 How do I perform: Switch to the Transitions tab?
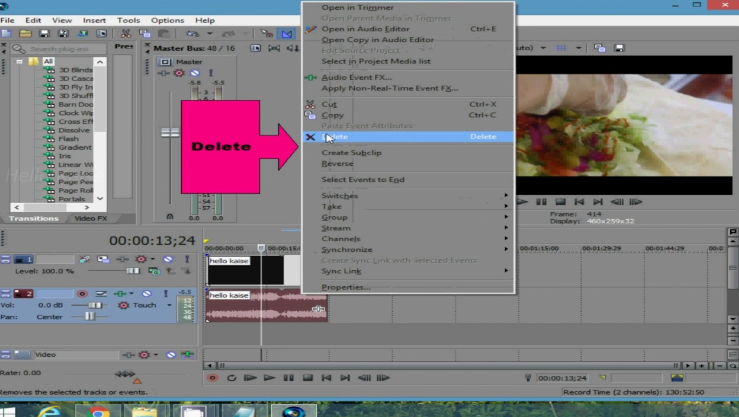pos(33,219)
